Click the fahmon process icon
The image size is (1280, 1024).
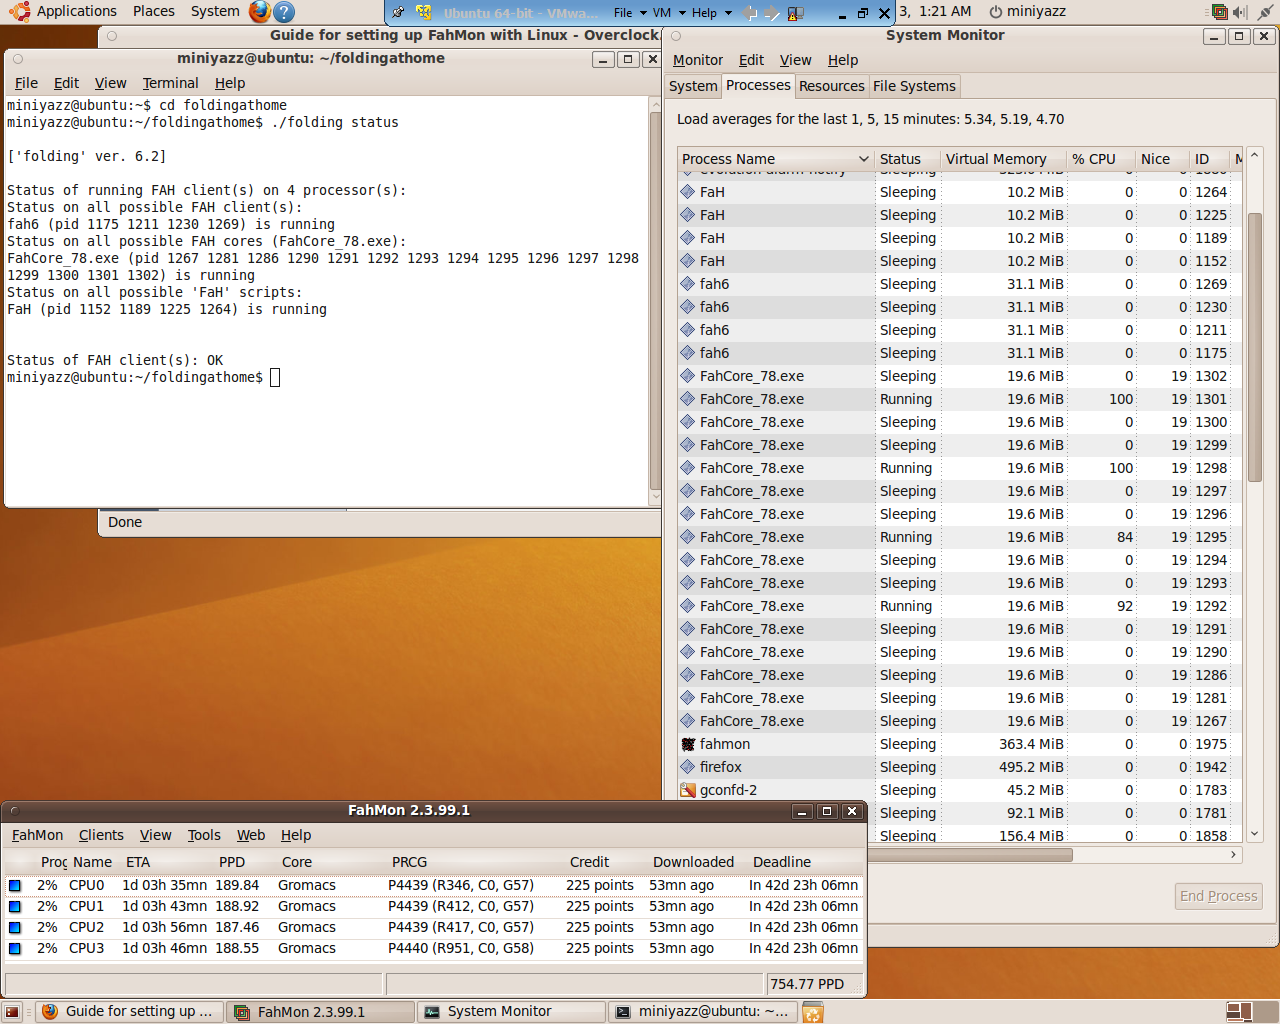pyautogui.click(x=688, y=744)
